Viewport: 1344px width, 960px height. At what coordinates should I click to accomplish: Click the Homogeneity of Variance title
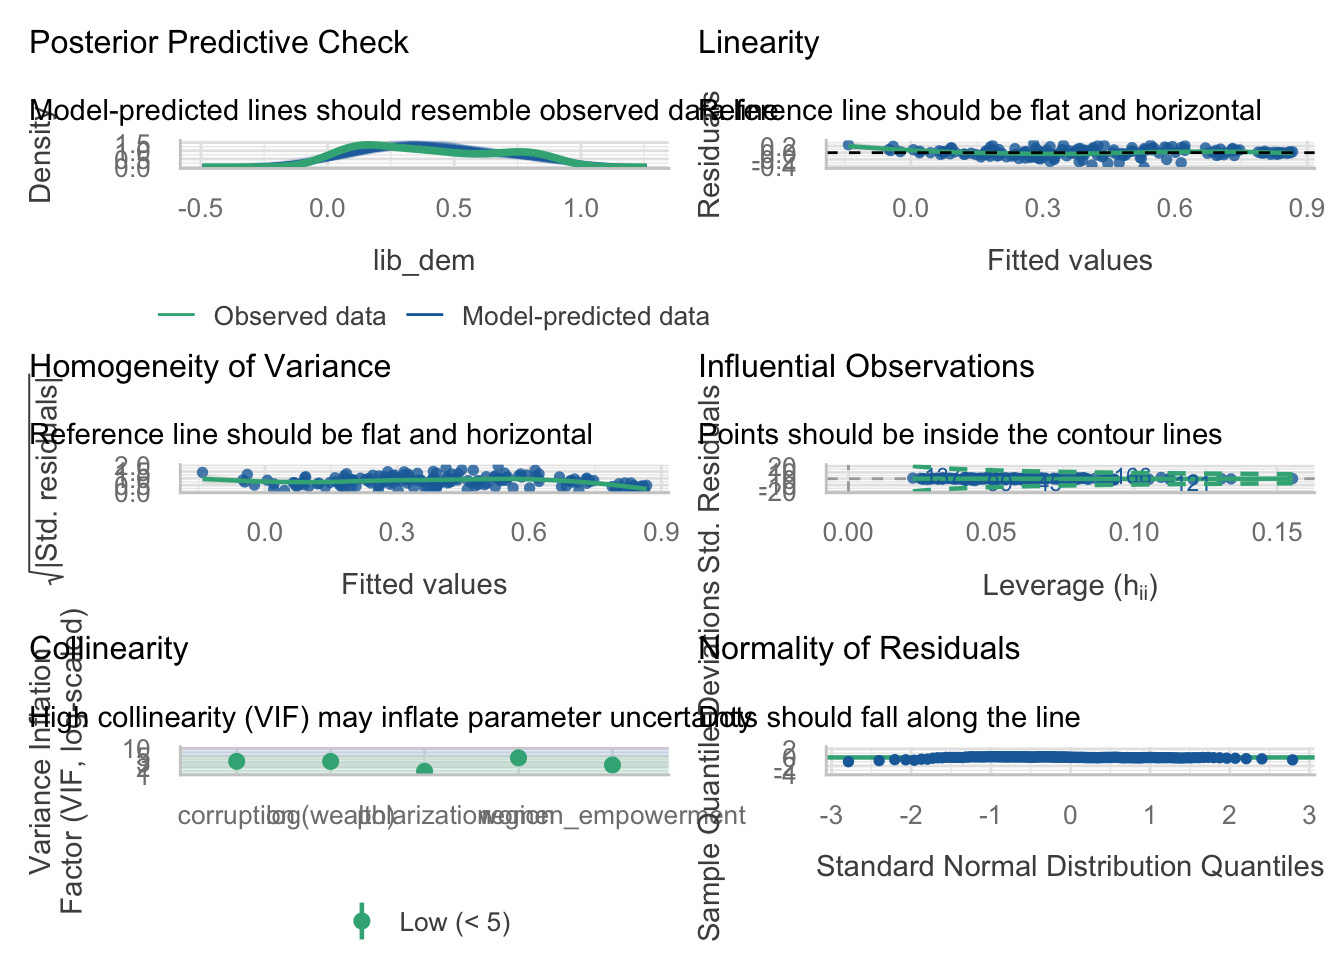coord(210,366)
